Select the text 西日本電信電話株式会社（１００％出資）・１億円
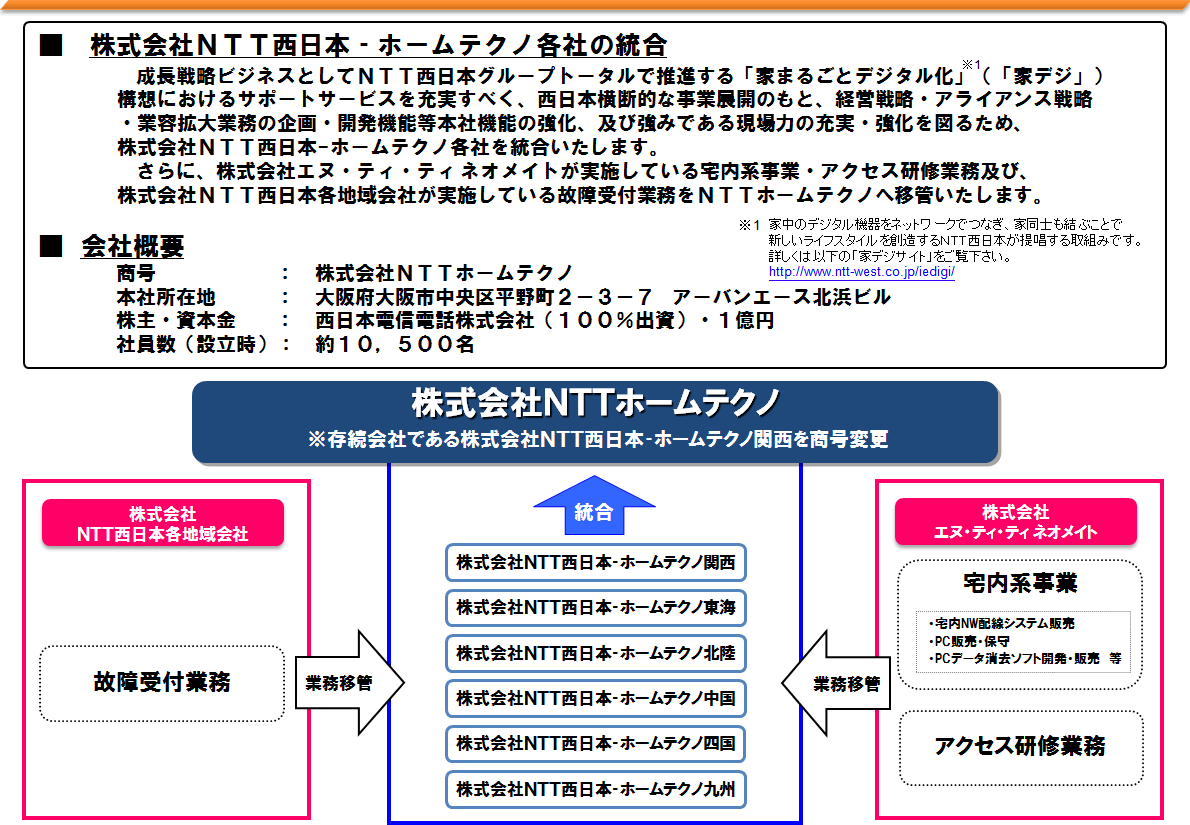The width and height of the screenshot is (1190, 825). [545, 320]
